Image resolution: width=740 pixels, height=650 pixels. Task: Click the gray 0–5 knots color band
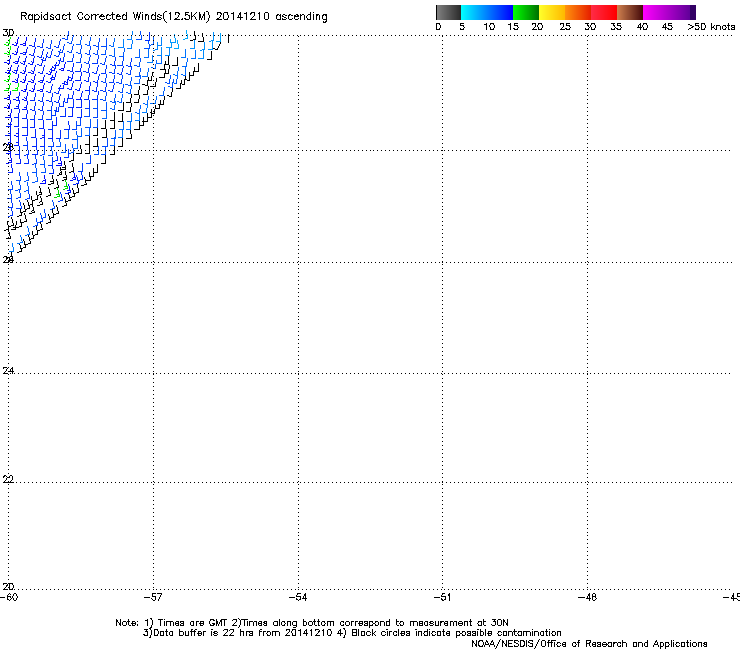(x=448, y=12)
